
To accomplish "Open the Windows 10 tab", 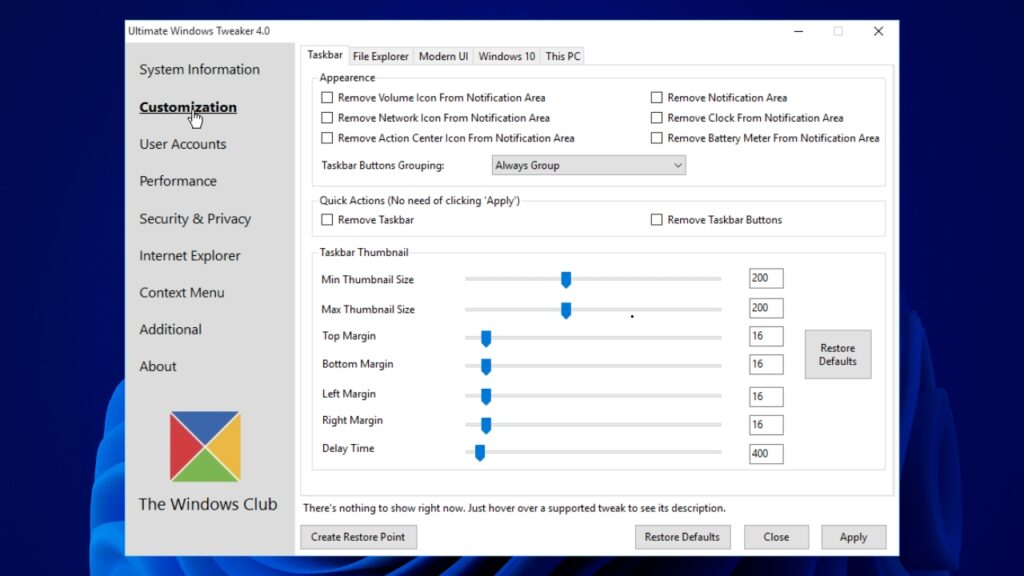I will pos(506,56).
